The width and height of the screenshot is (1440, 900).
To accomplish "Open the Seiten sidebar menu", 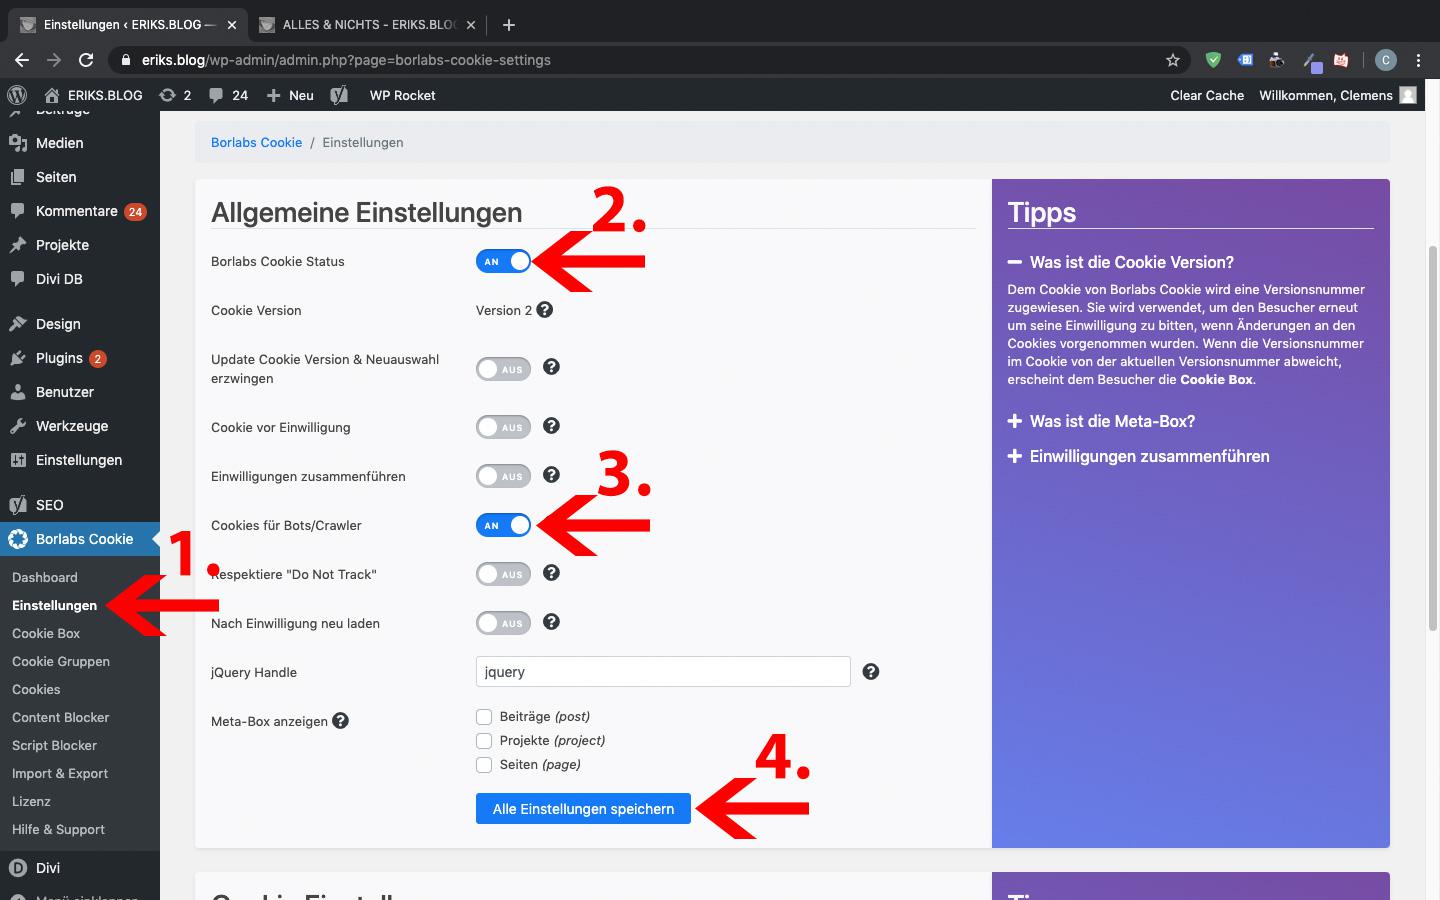I will [x=80, y=177].
